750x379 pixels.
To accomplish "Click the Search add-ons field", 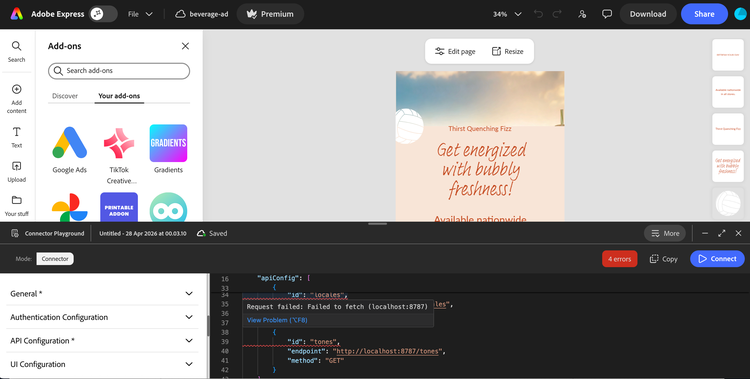I will click(119, 71).
